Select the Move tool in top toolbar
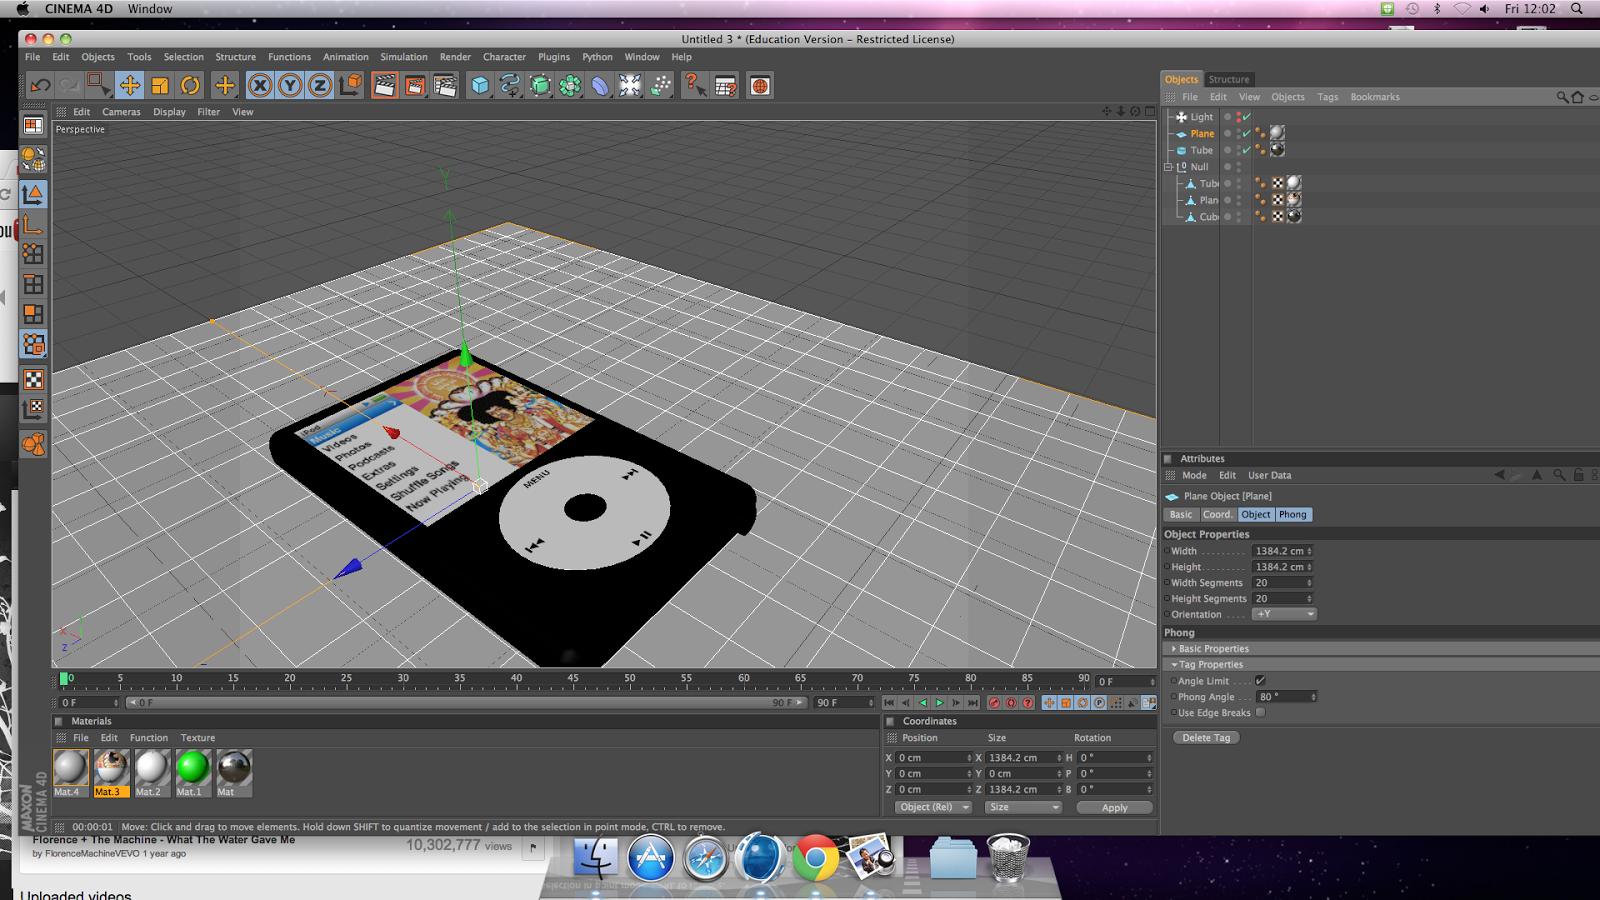 (x=129, y=86)
